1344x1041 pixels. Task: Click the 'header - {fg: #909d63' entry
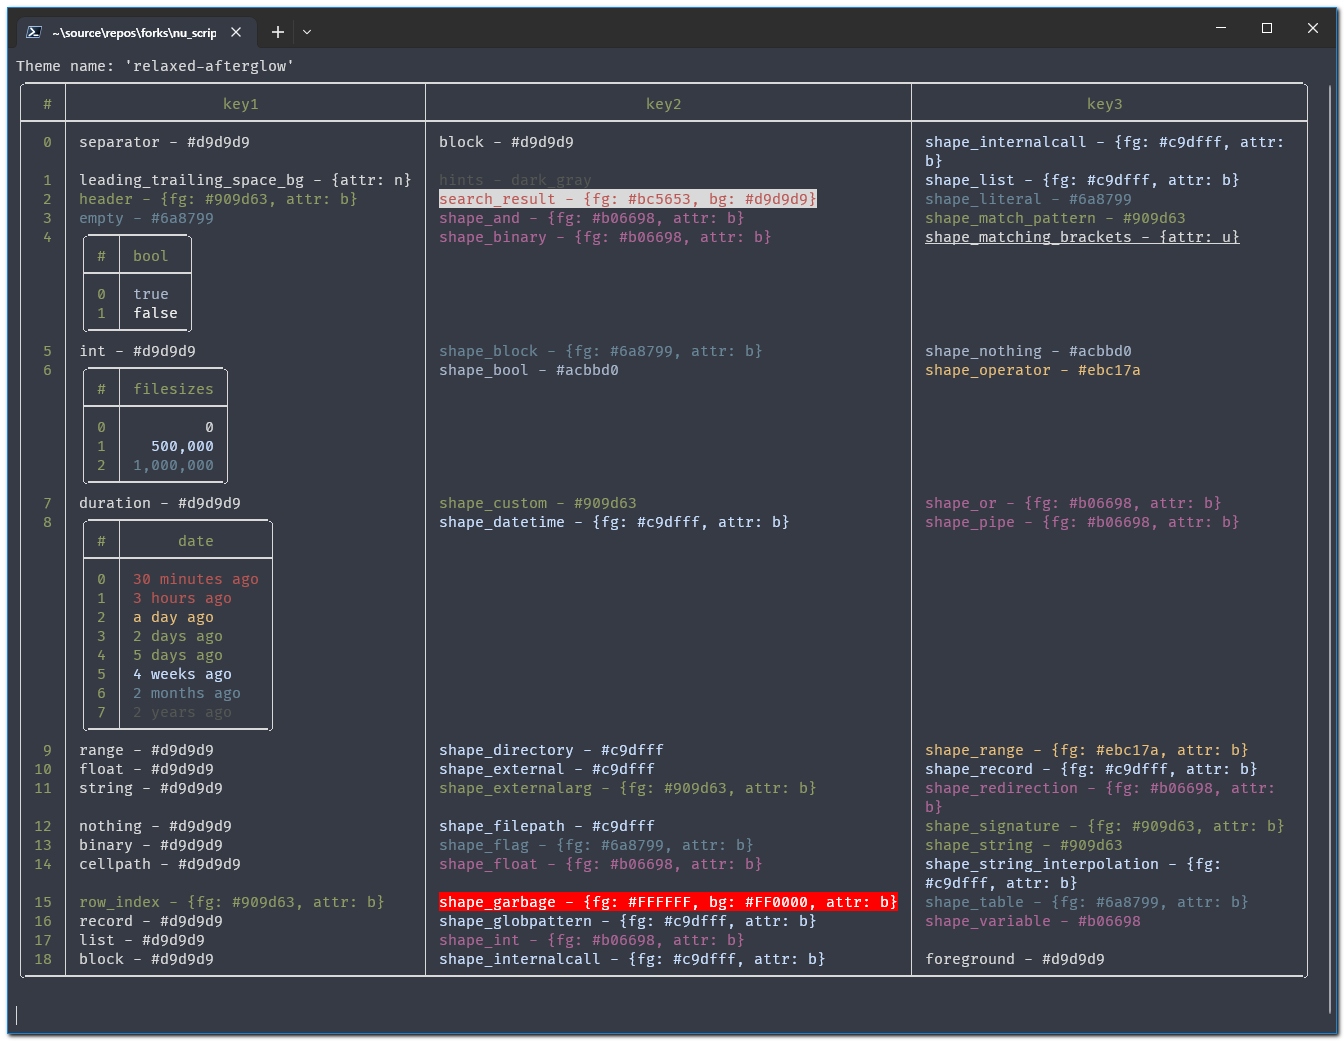[218, 199]
